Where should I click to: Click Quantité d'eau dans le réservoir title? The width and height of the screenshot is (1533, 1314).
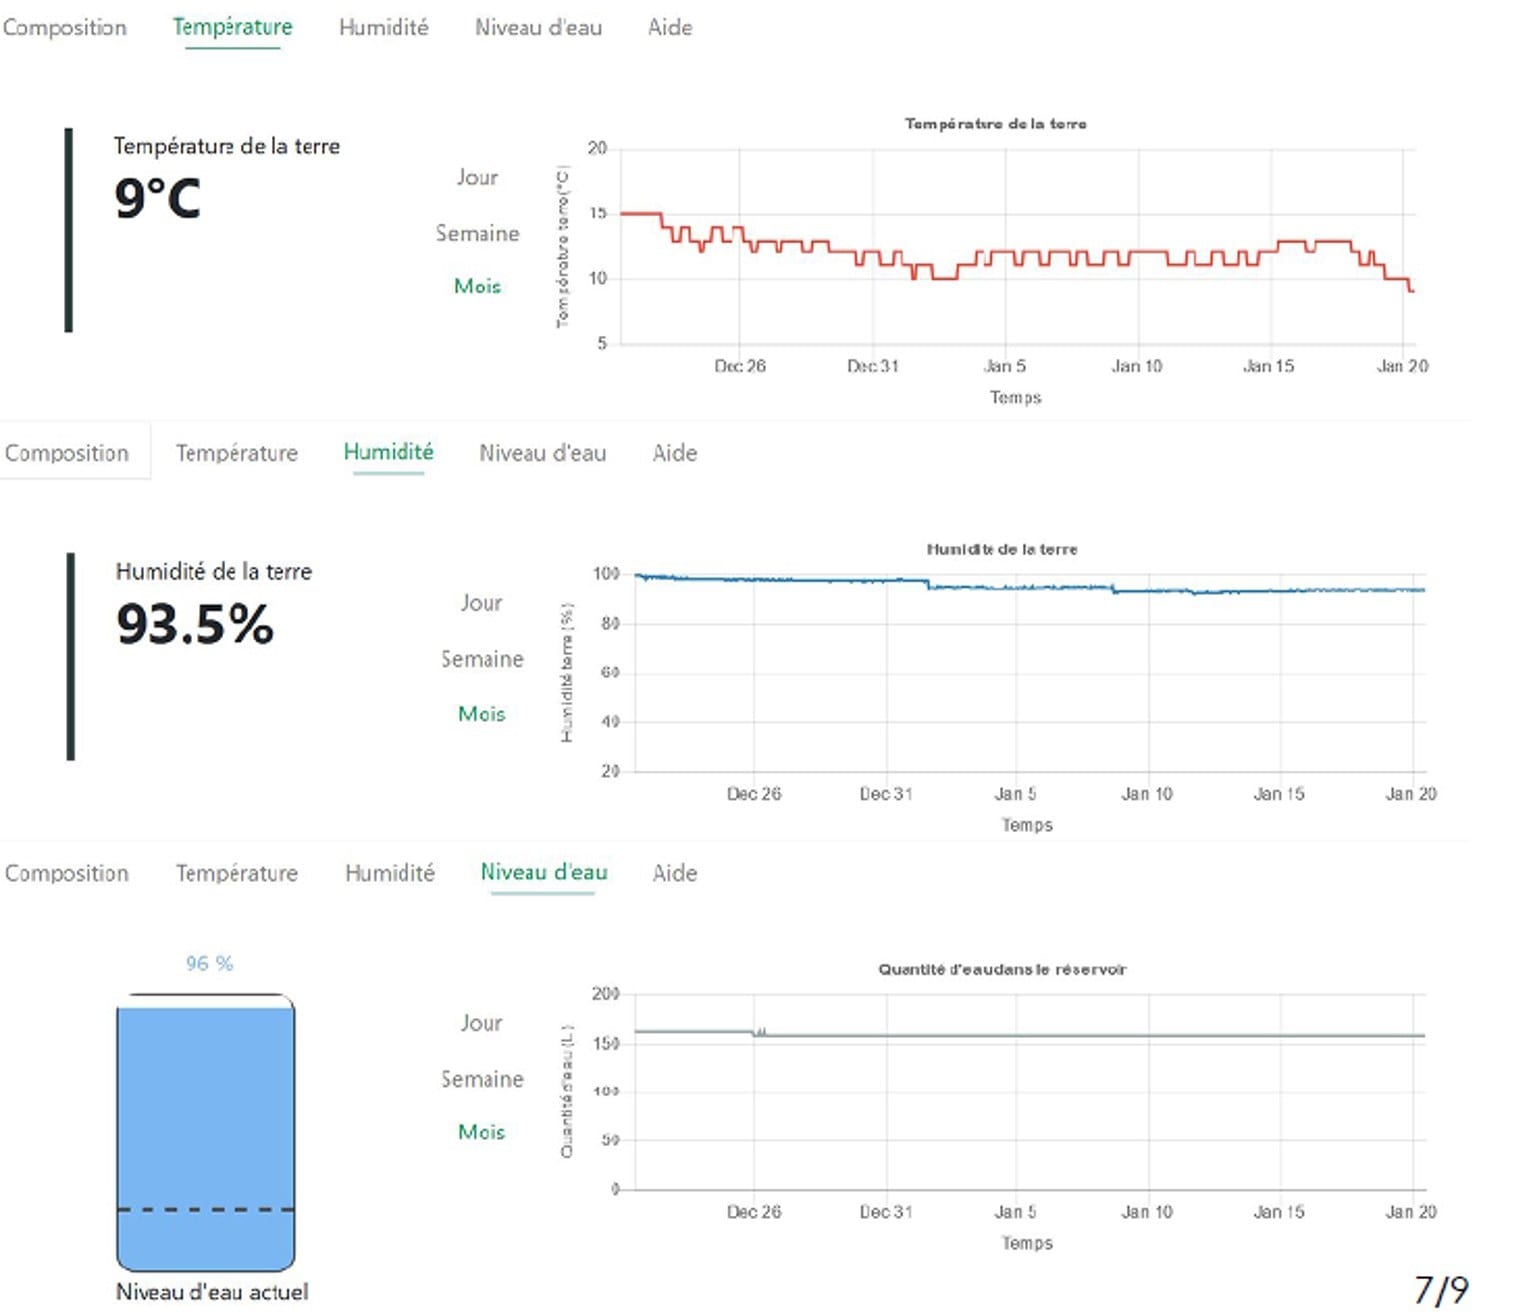(1002, 969)
